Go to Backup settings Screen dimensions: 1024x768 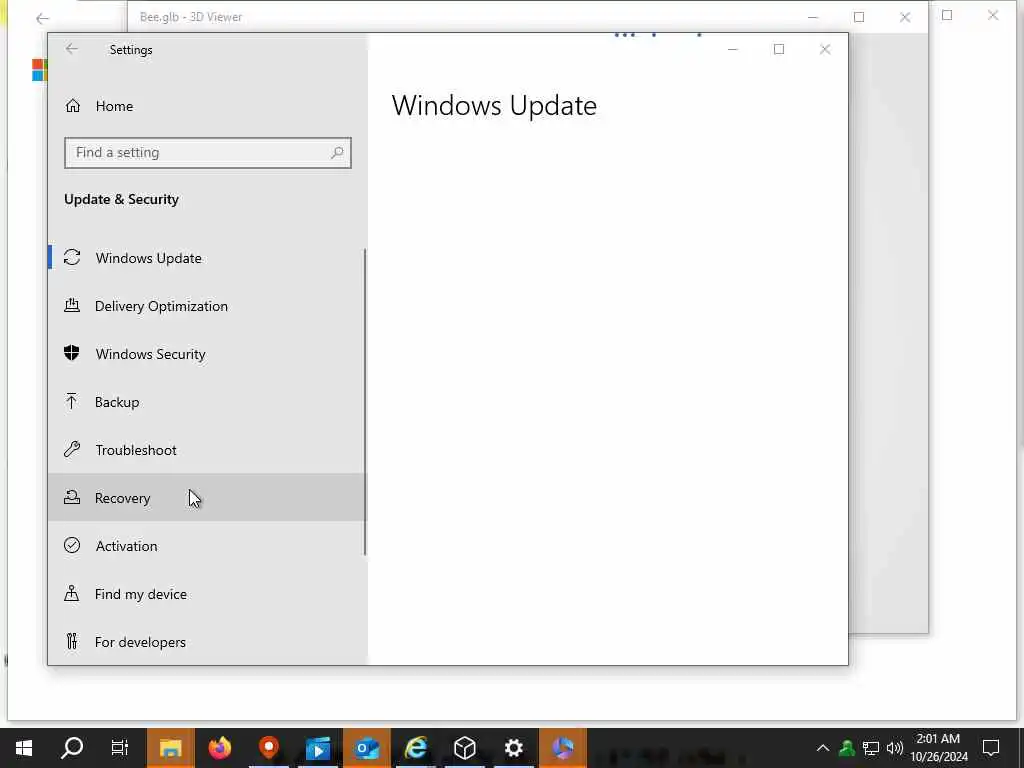pos(206,402)
